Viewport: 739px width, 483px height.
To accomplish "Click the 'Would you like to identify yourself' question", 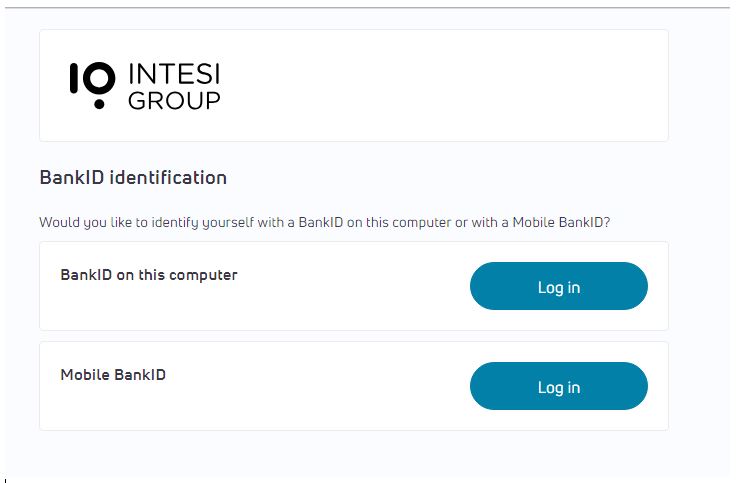I will [325, 222].
